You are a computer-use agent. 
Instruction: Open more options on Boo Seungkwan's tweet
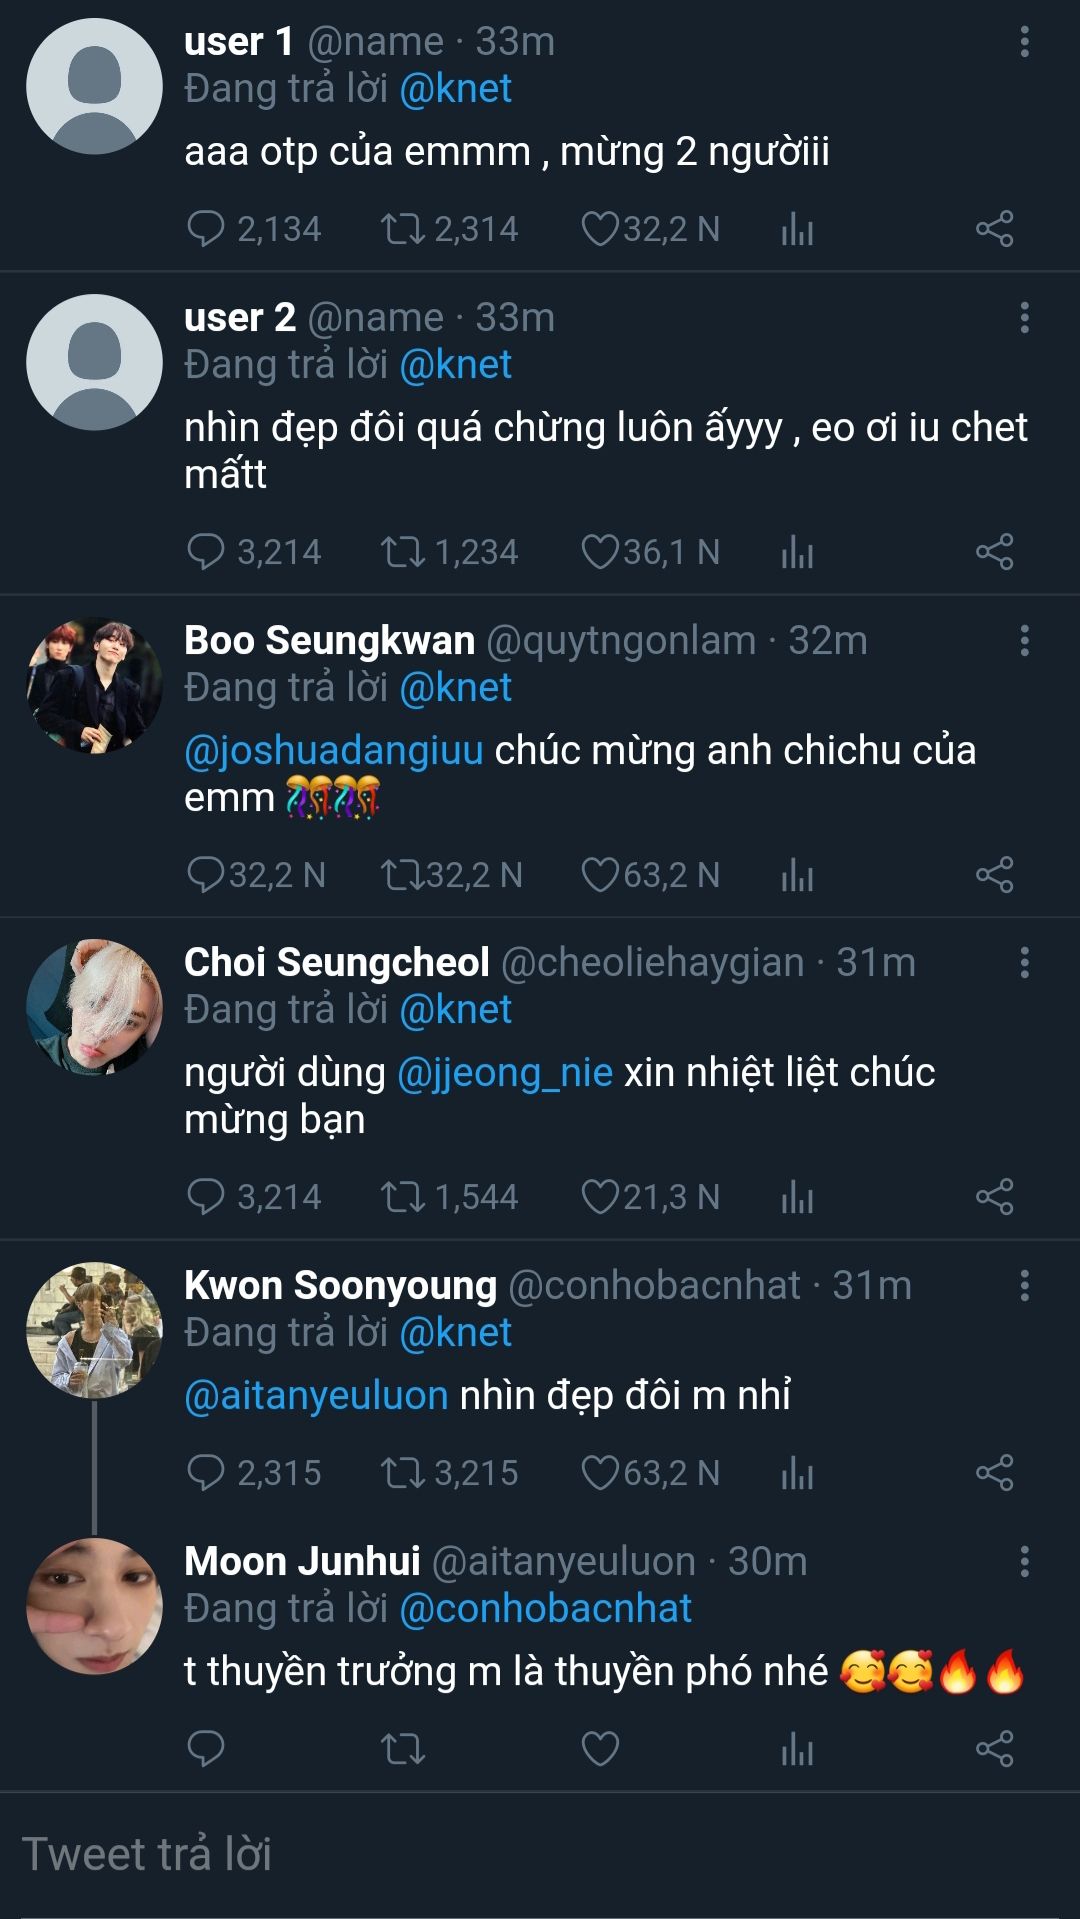(1024, 641)
